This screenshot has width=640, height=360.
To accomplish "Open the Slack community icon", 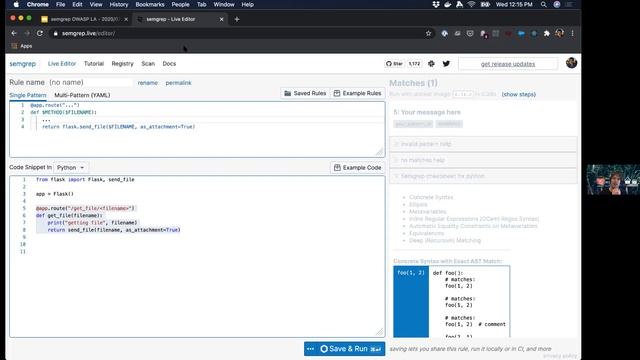I will 431,64.
